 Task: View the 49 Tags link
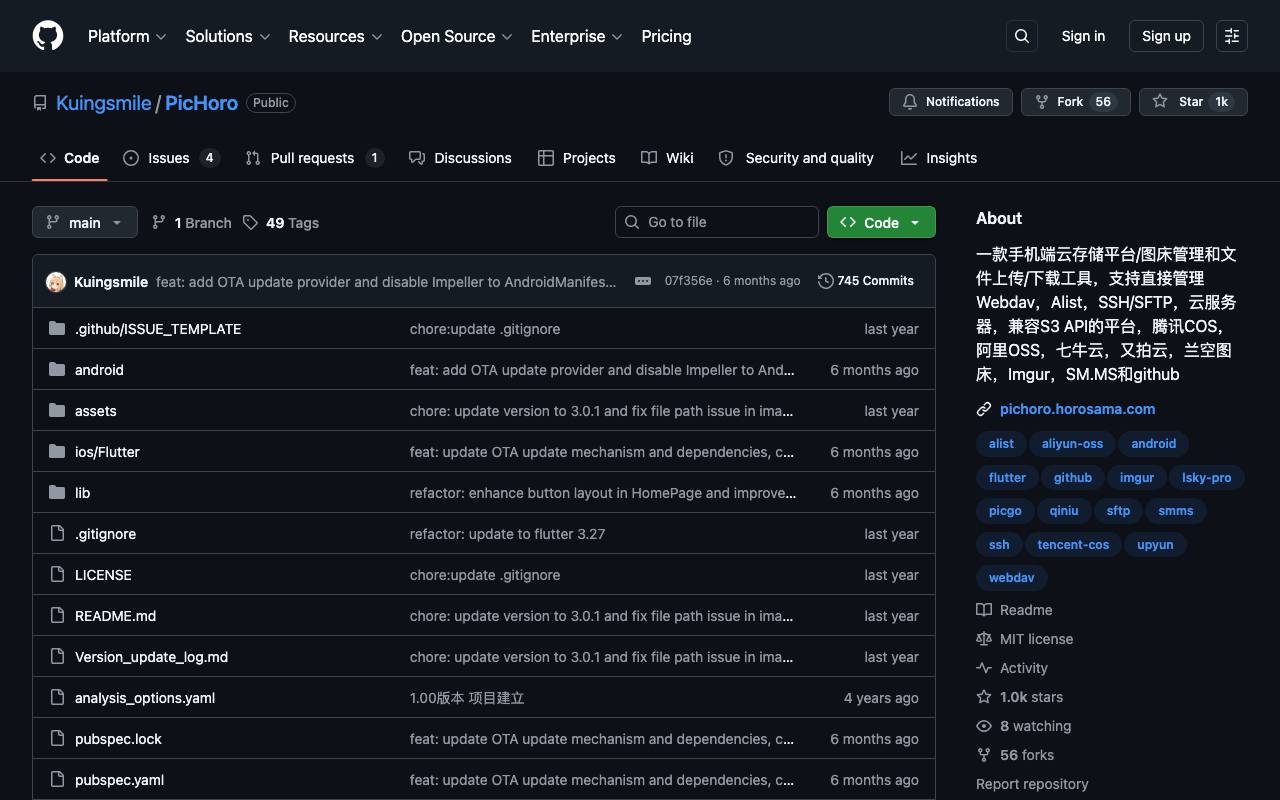[x=281, y=222]
